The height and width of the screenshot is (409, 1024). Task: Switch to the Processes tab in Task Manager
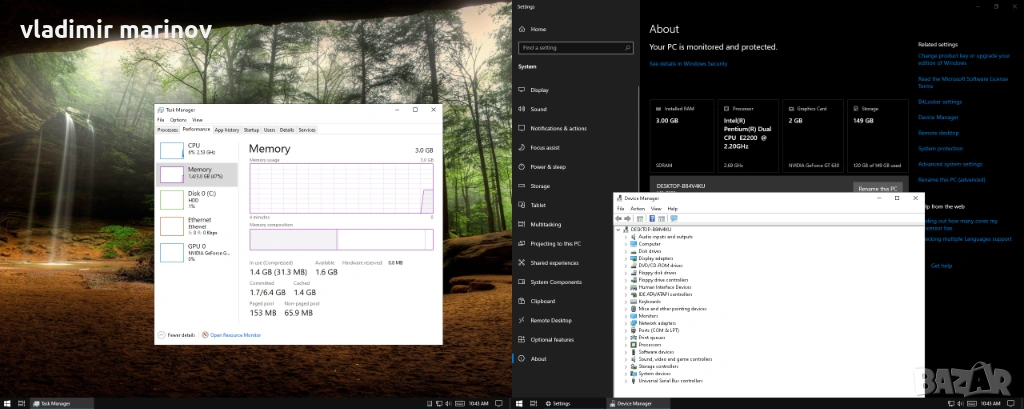coord(167,130)
